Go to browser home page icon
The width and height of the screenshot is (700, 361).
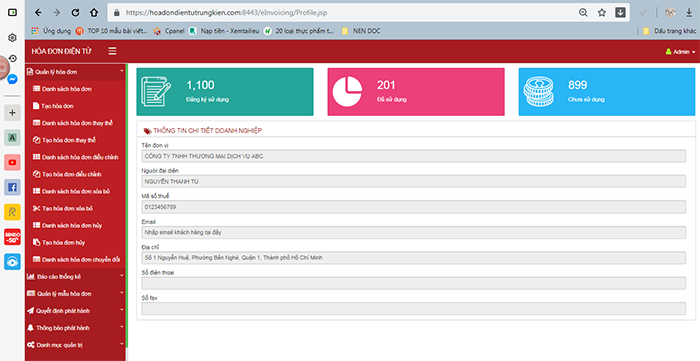[94, 12]
